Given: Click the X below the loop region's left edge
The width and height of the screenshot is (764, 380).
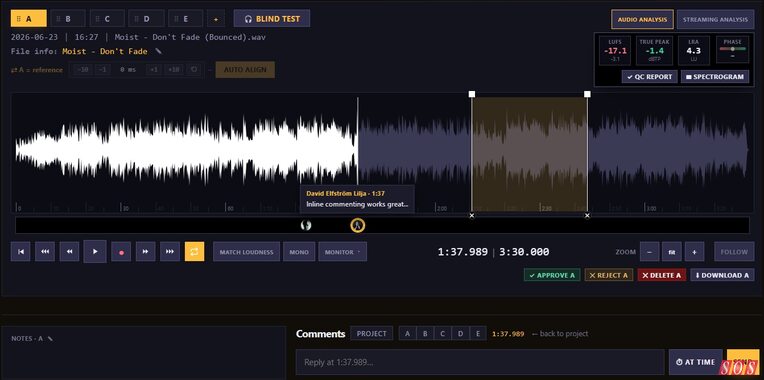Looking at the screenshot, I should pos(472,215).
